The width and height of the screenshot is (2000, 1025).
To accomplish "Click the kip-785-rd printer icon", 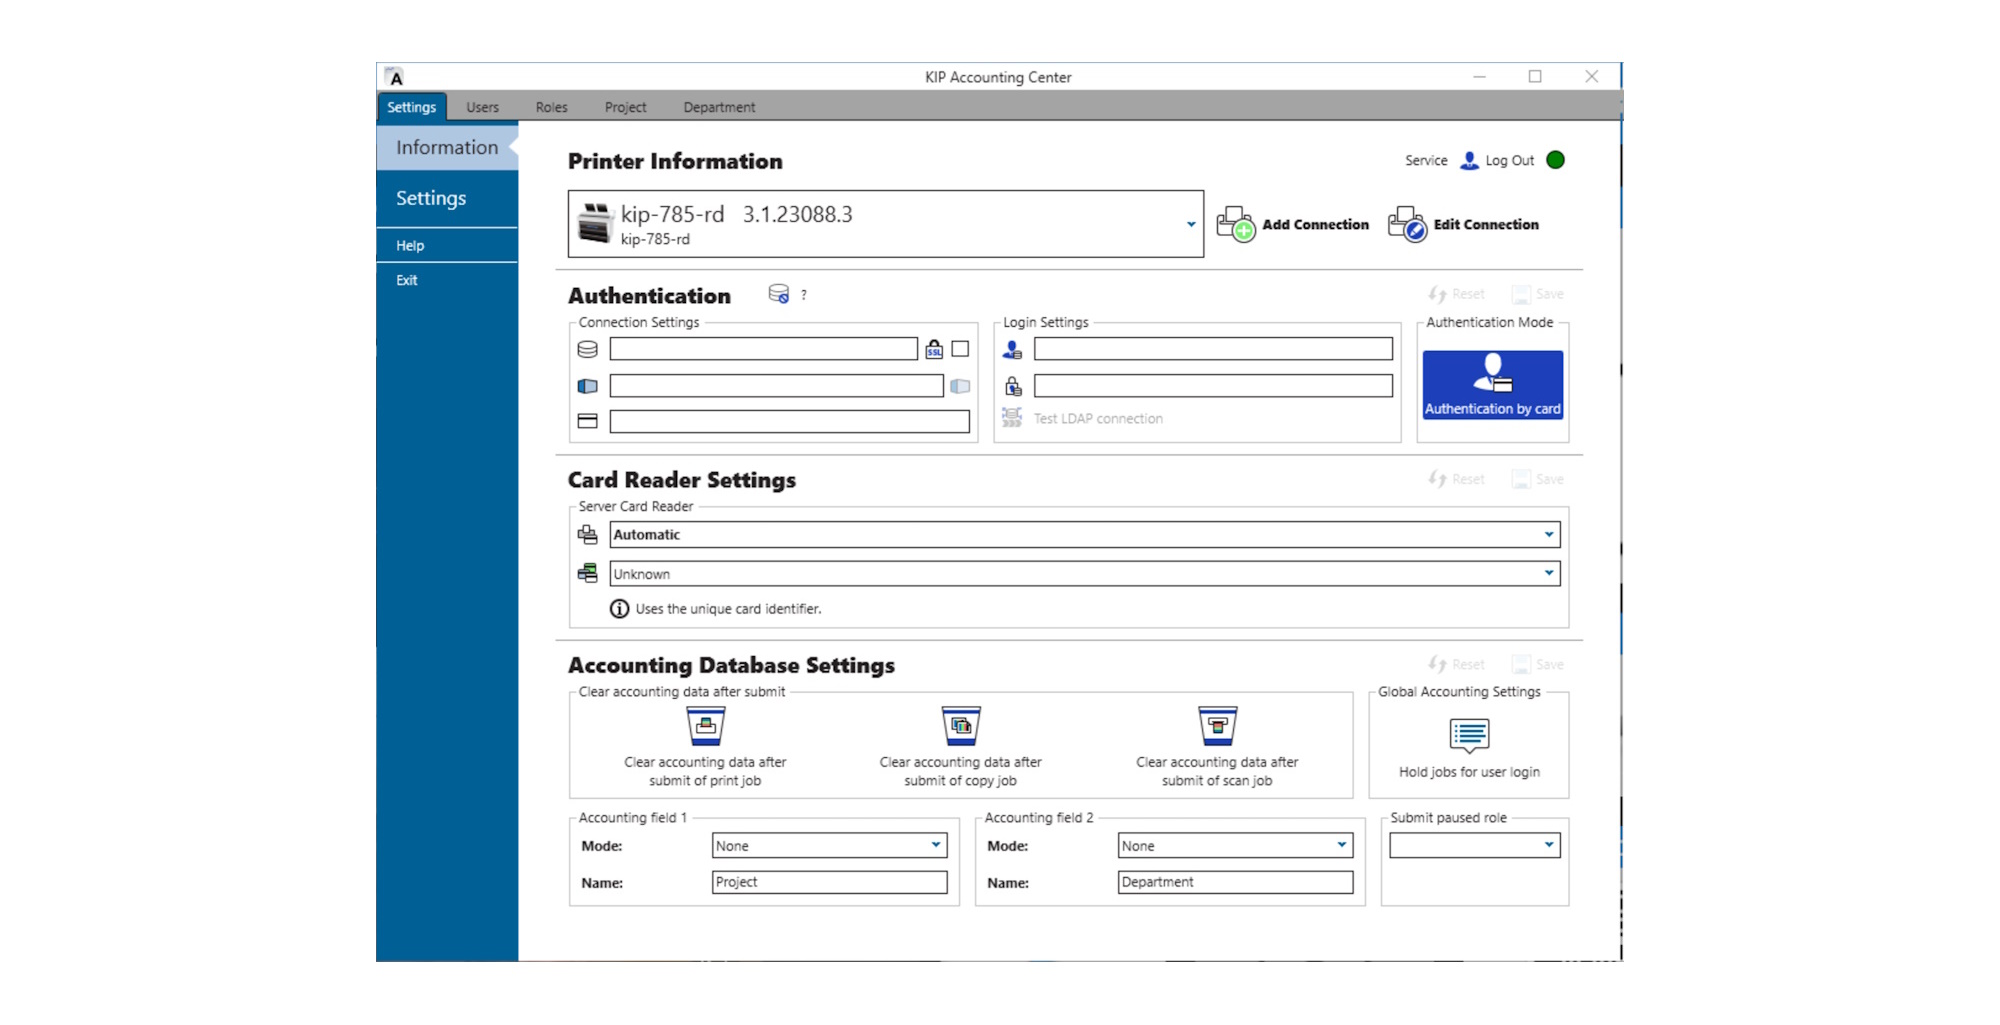I will pyautogui.click(x=595, y=223).
